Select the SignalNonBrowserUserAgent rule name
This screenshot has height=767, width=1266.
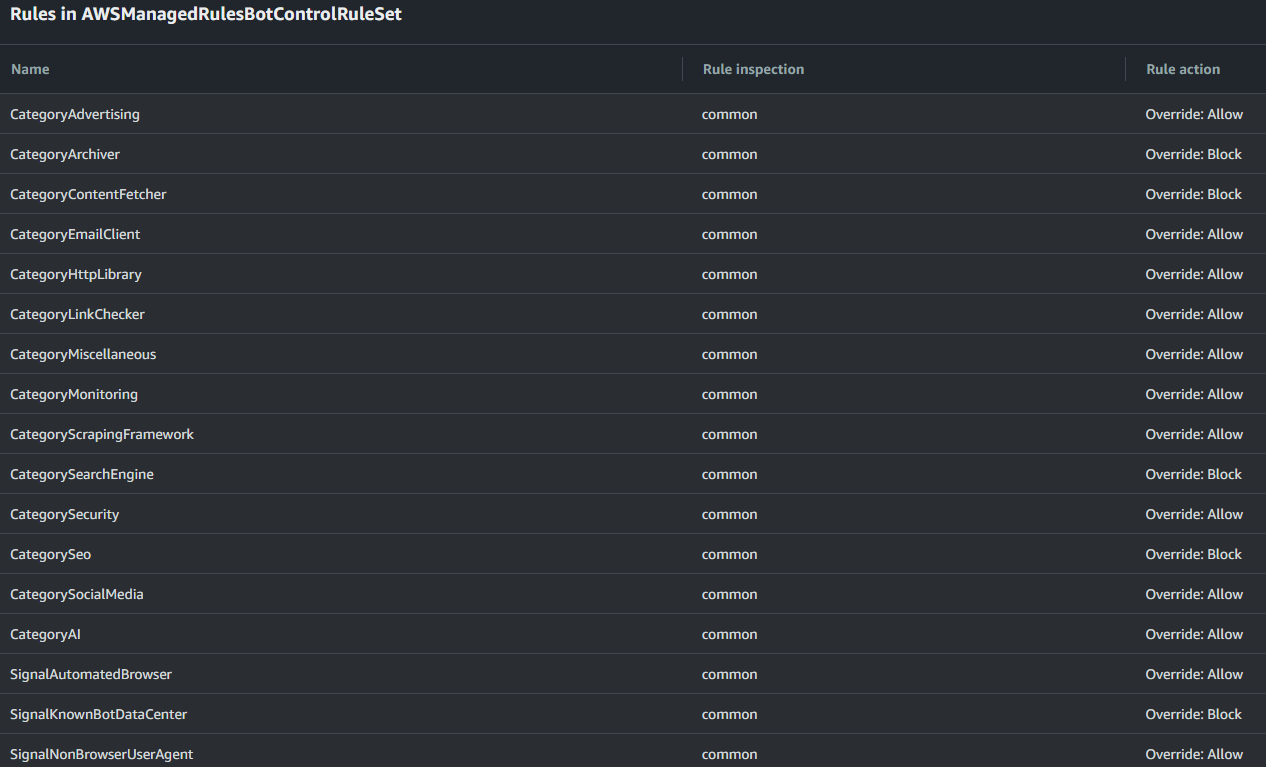point(101,754)
